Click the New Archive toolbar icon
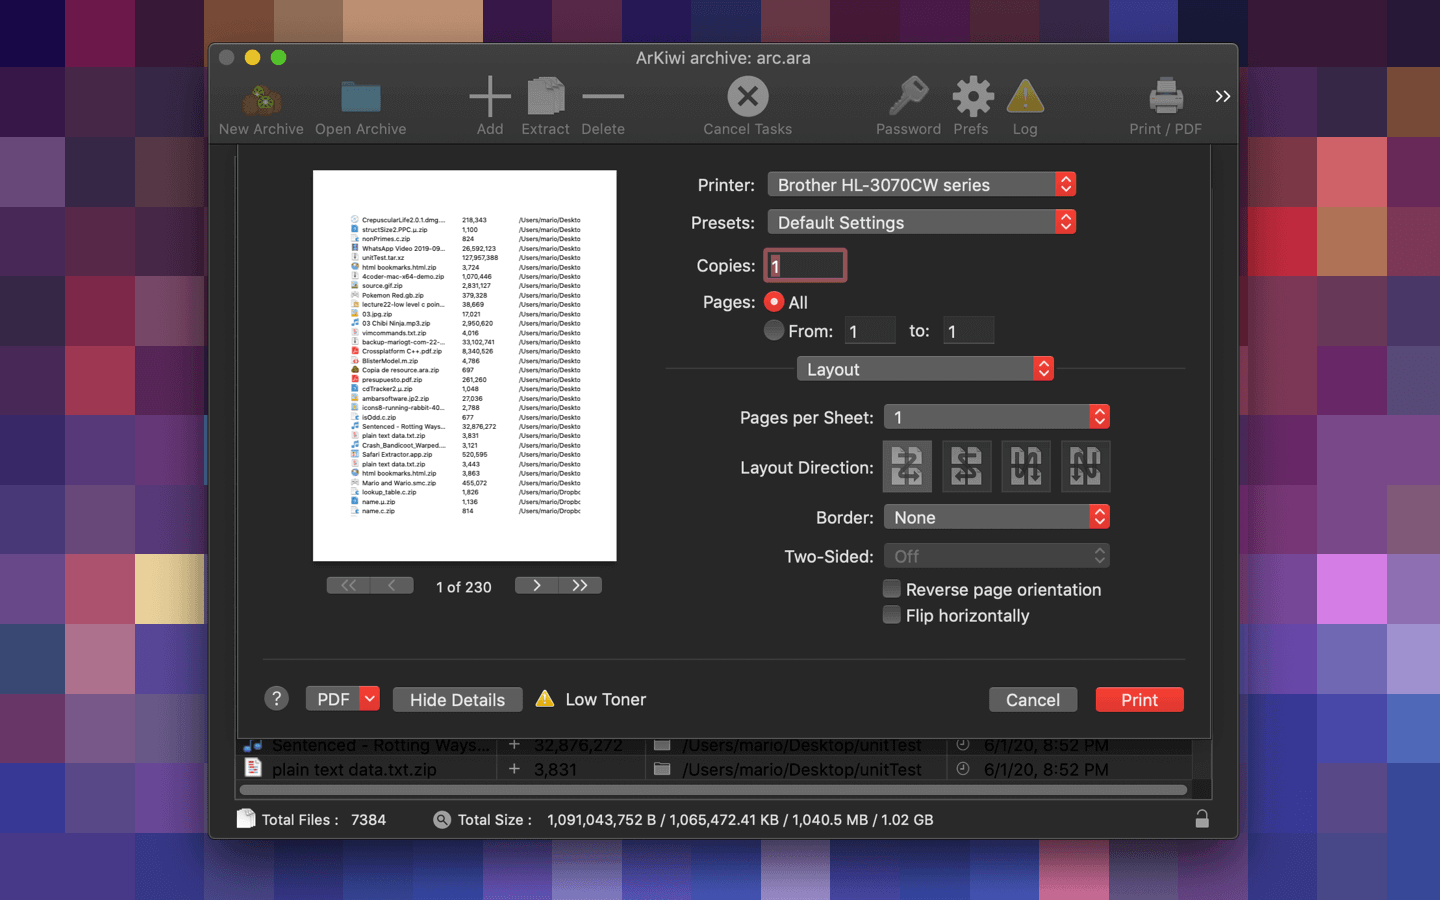This screenshot has height=900, width=1440. 261,99
